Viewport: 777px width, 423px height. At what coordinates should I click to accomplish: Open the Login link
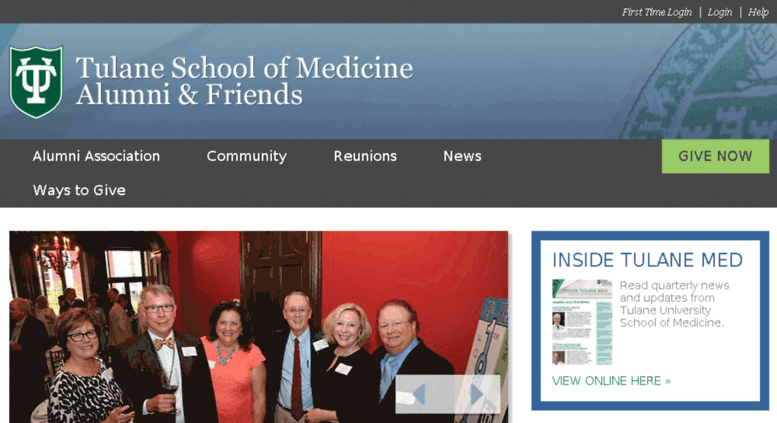(x=720, y=12)
